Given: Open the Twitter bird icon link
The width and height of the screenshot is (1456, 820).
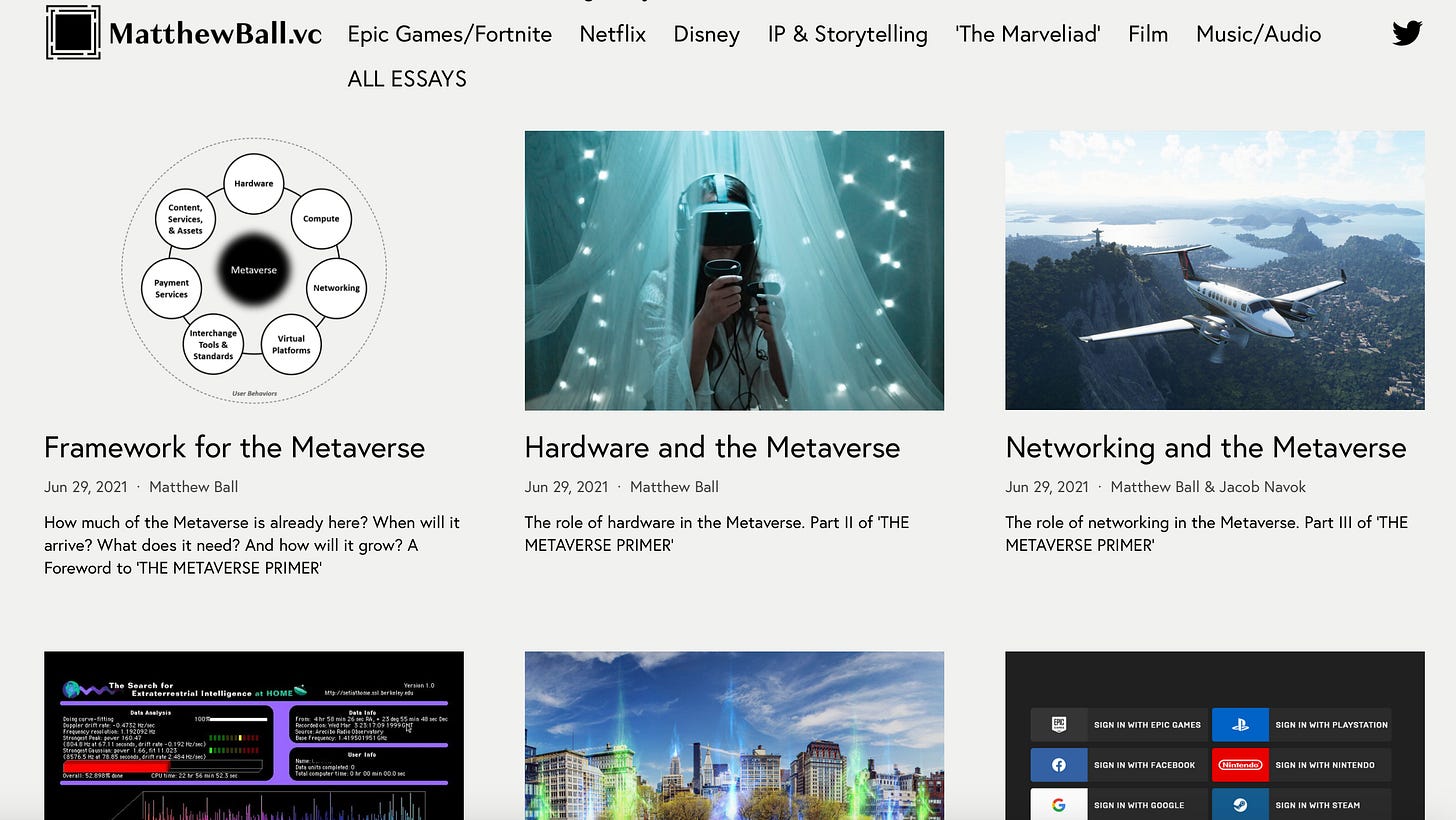Looking at the screenshot, I should click(x=1407, y=33).
